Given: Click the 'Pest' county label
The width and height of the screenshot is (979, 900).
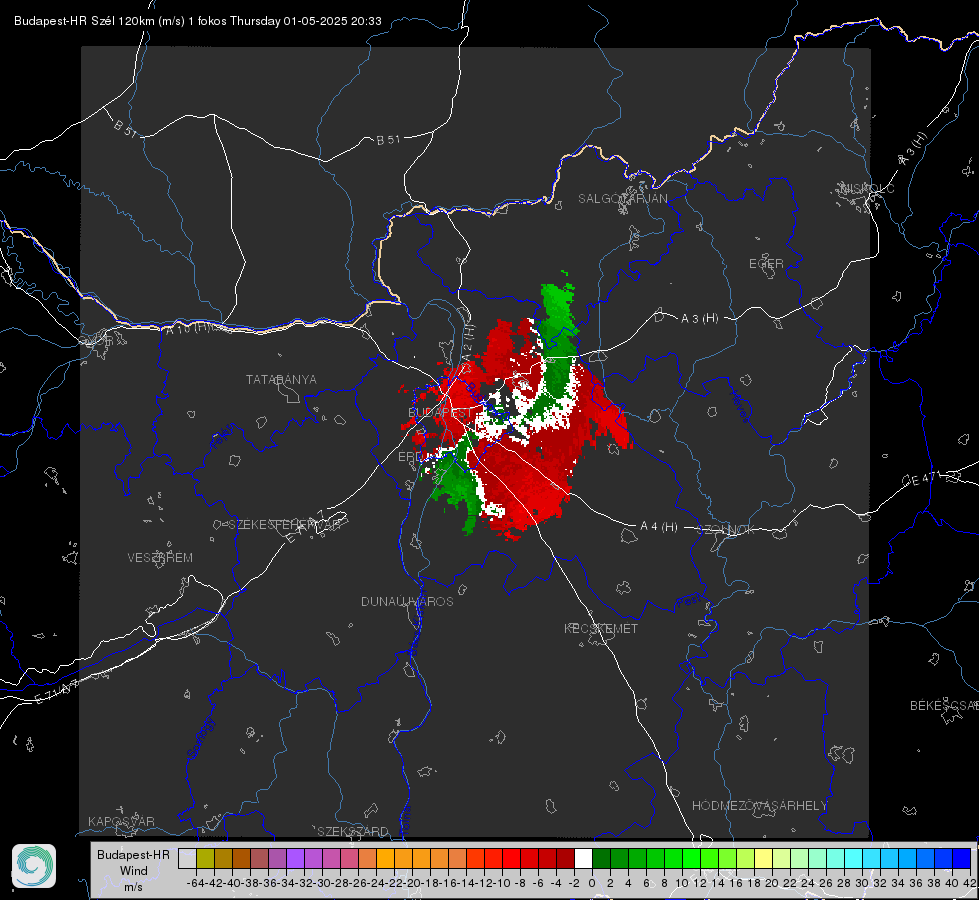Looking at the screenshot, I should pyautogui.click(x=689, y=603).
